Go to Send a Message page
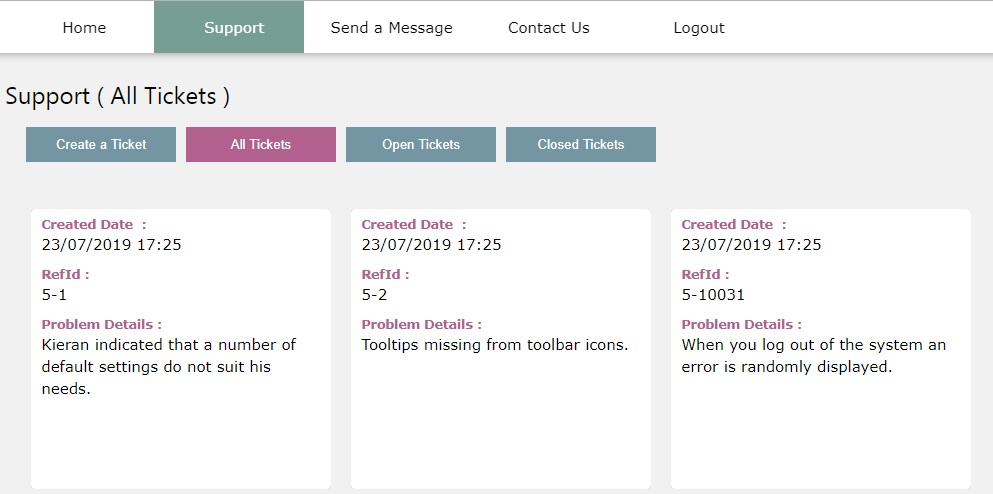This screenshot has height=494, width=993. pyautogui.click(x=391, y=28)
